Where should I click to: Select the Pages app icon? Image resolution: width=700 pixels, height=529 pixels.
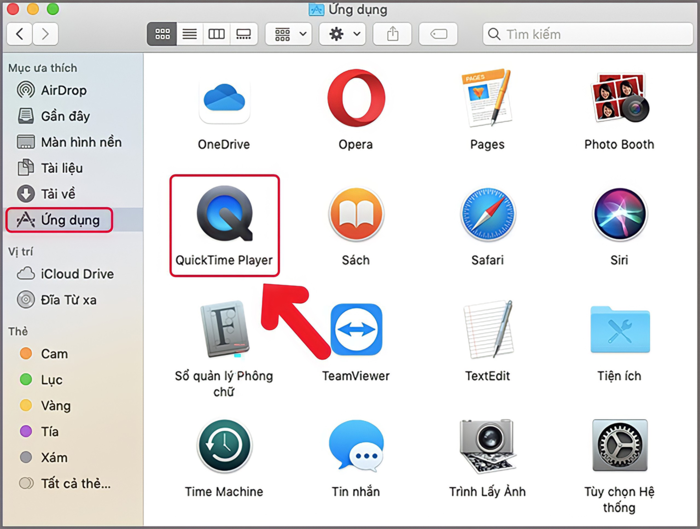[x=487, y=98]
